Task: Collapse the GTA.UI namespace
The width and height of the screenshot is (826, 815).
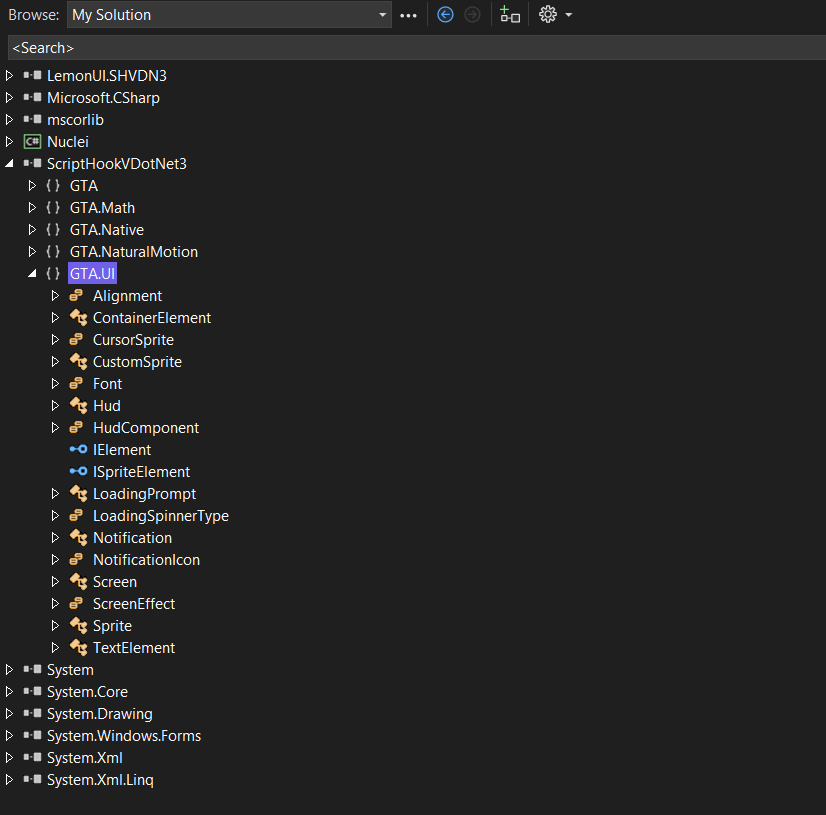Action: (x=32, y=273)
